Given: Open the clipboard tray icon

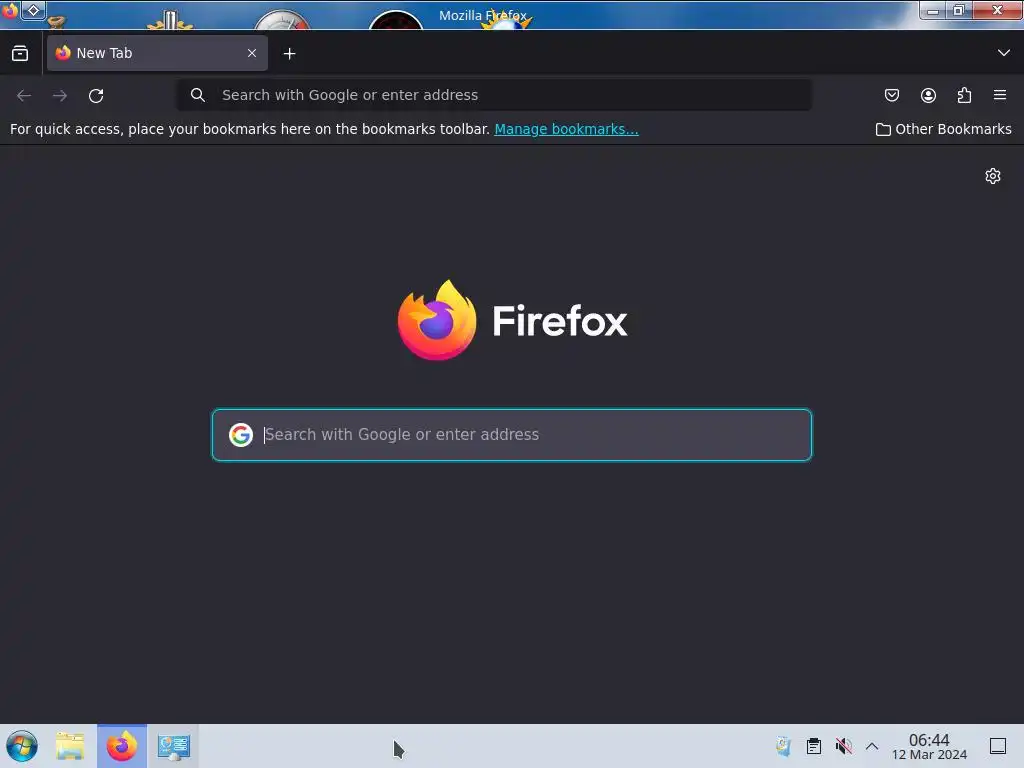Looking at the screenshot, I should [814, 746].
